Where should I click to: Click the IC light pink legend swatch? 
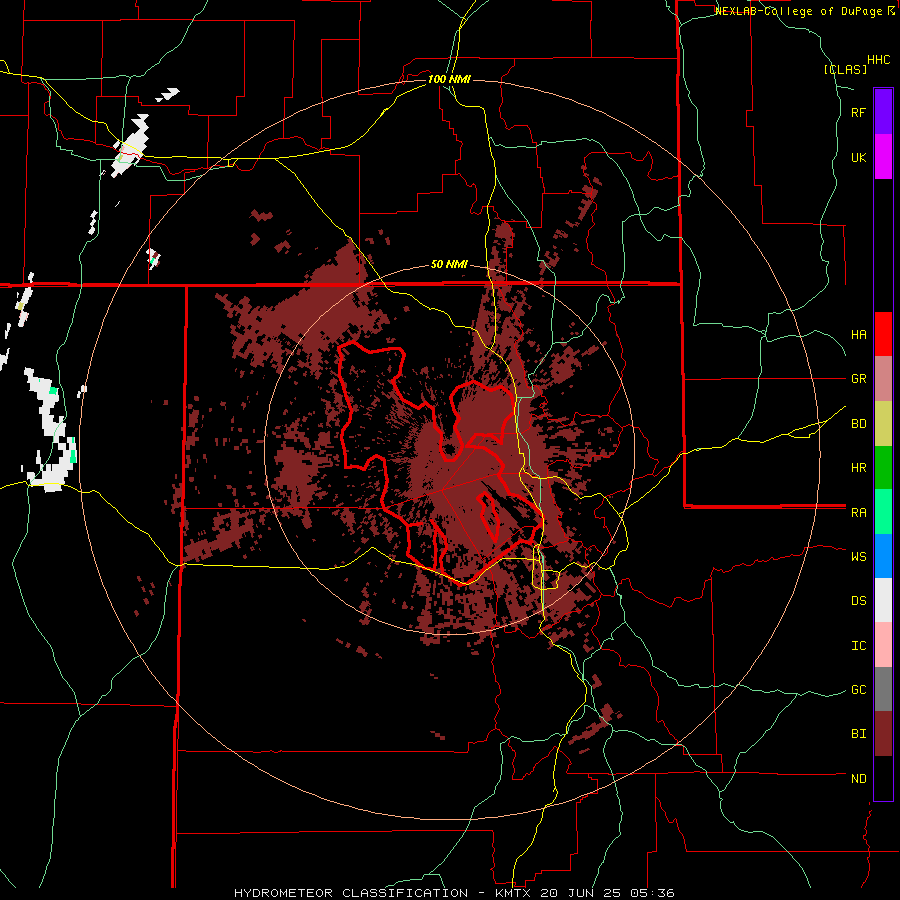coord(883,645)
